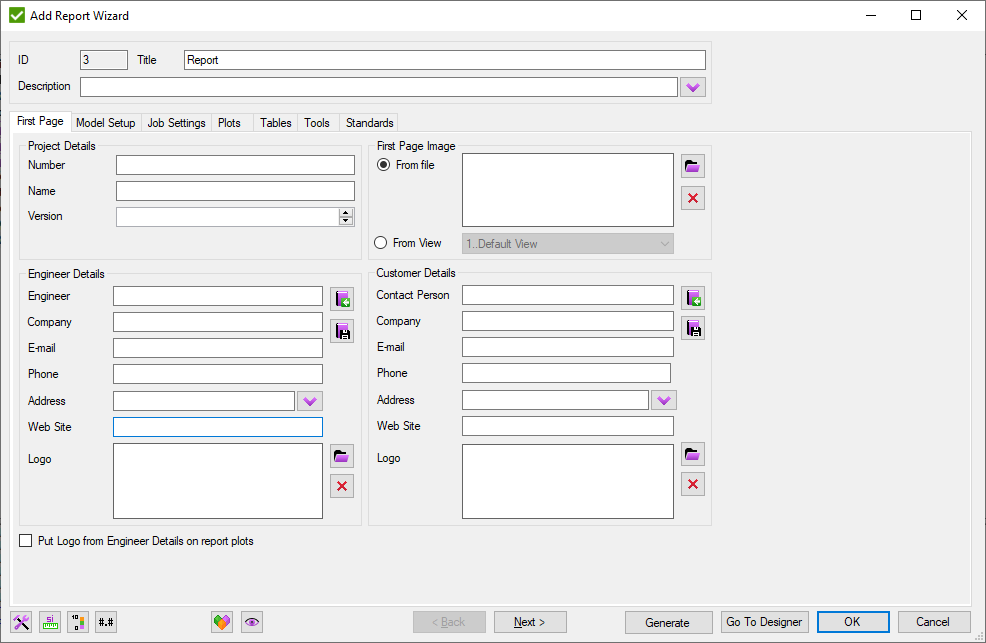Save customer company details with disk book icon

pyautogui.click(x=693, y=327)
